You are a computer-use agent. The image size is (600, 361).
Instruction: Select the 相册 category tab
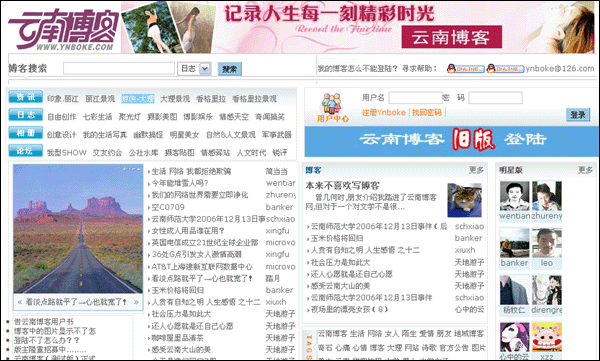click(26, 133)
